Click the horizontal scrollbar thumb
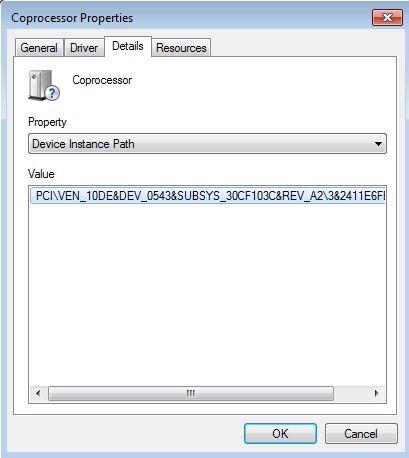This screenshot has width=409, height=458. tap(191, 393)
